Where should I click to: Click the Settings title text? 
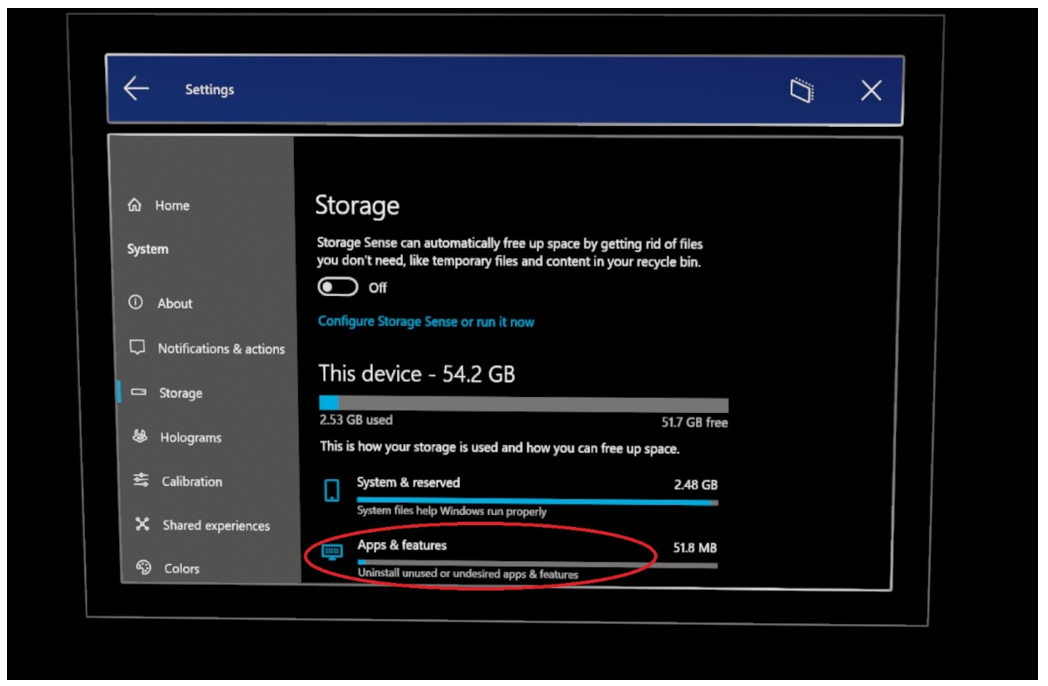tap(209, 89)
